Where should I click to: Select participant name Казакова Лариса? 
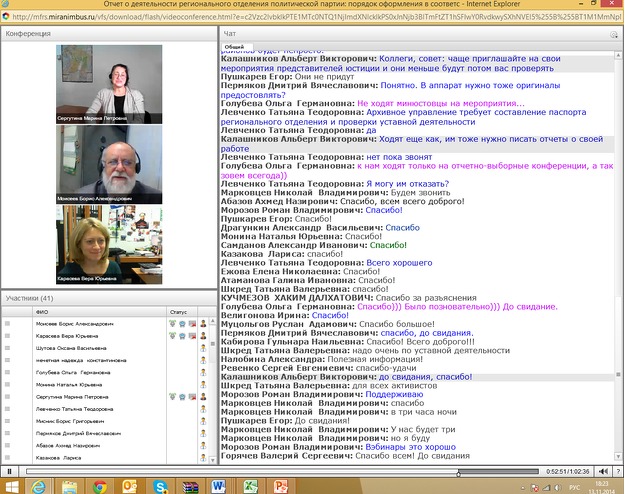pos(58,458)
